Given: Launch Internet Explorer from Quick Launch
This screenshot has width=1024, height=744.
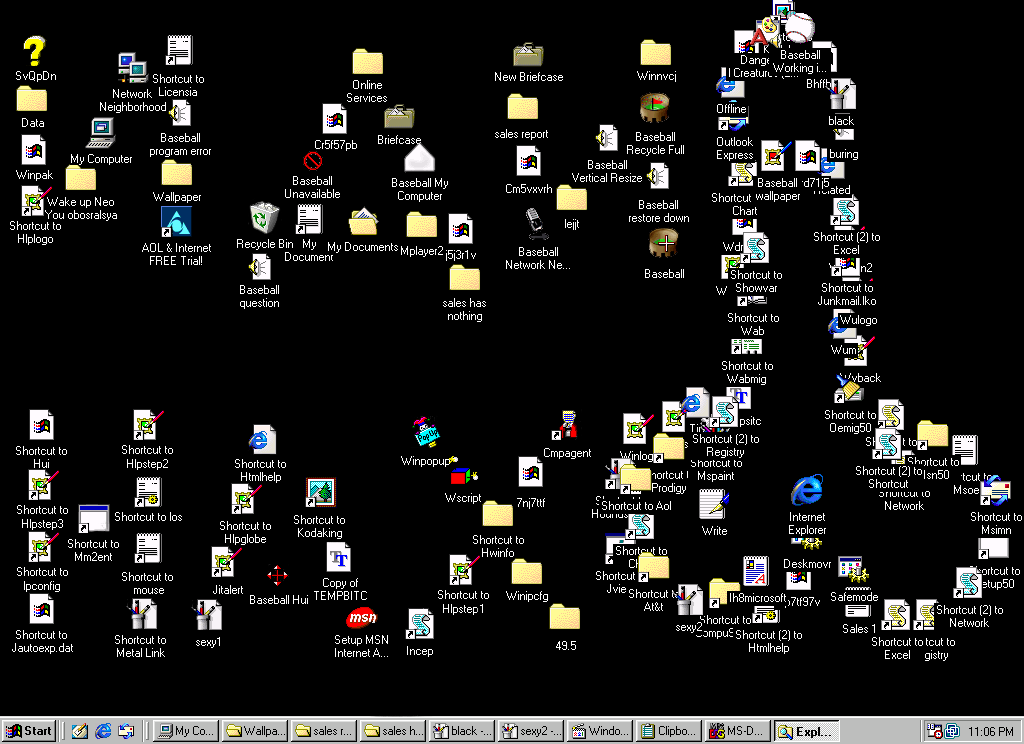Looking at the screenshot, I should tap(103, 731).
